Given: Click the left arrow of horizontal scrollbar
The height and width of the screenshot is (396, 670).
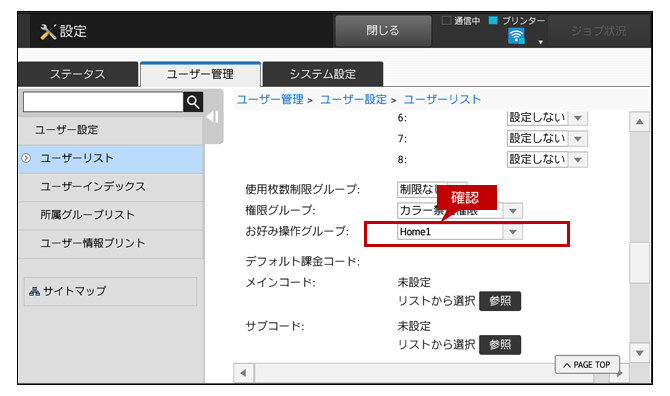Looking at the screenshot, I should click(244, 373).
